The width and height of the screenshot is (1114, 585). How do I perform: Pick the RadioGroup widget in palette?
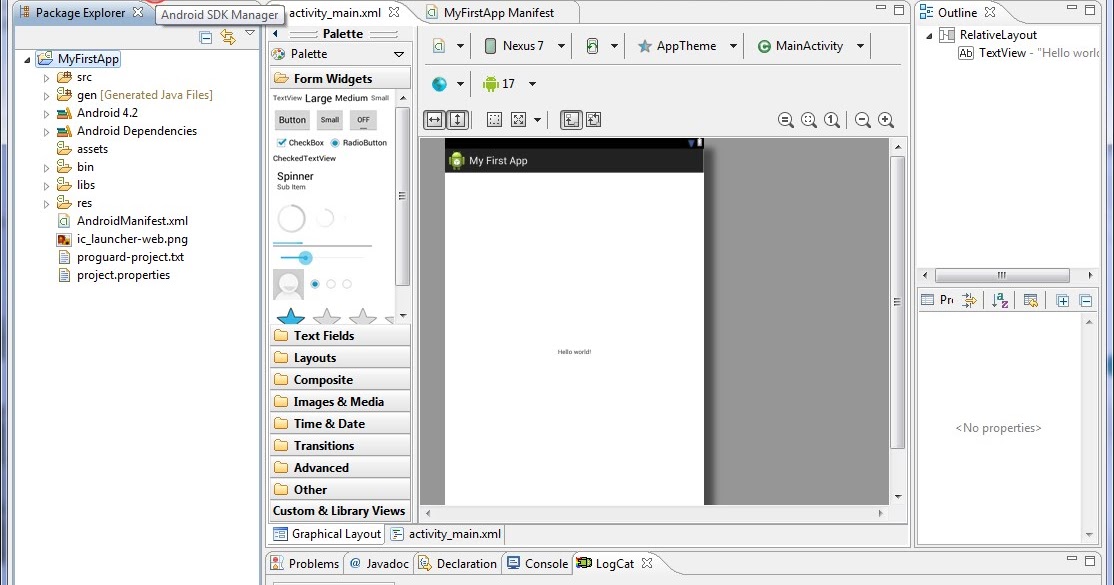click(x=331, y=284)
